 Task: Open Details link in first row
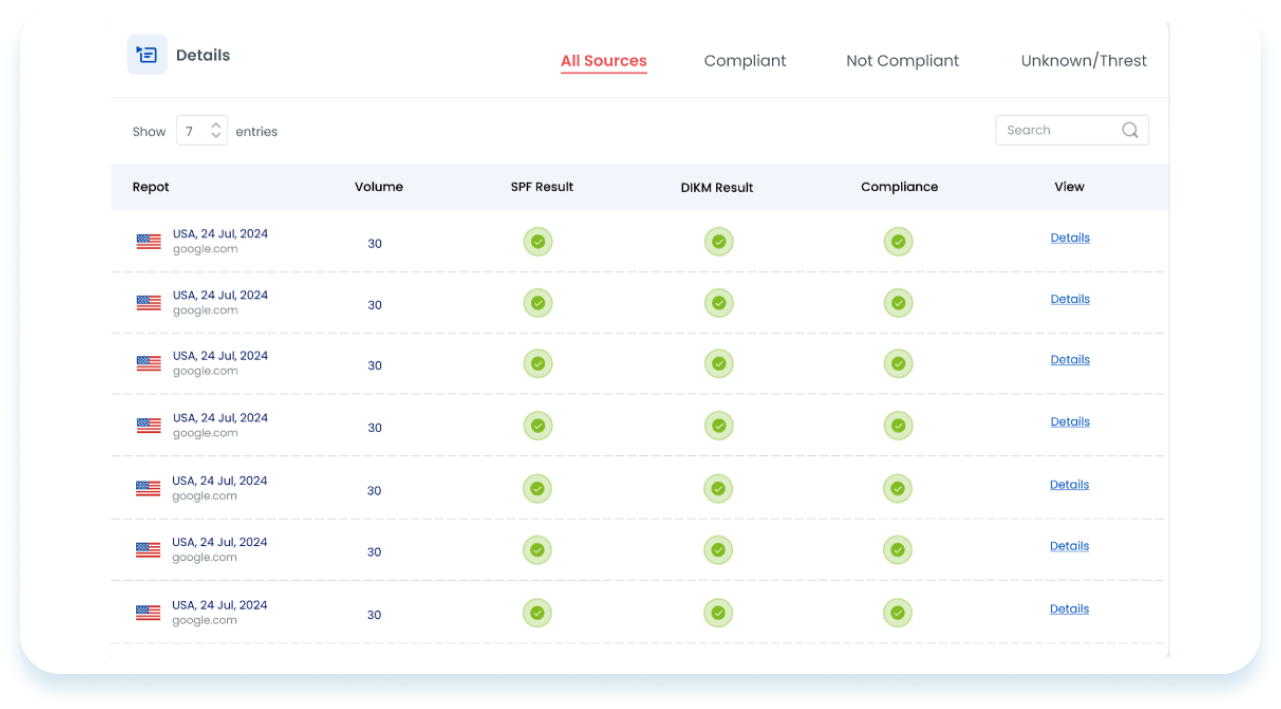point(1069,238)
